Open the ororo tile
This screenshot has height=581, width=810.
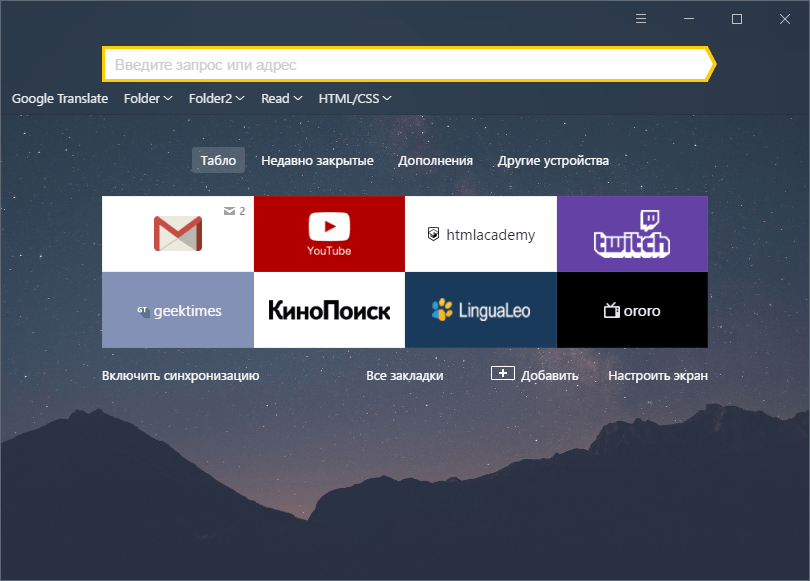click(x=632, y=310)
